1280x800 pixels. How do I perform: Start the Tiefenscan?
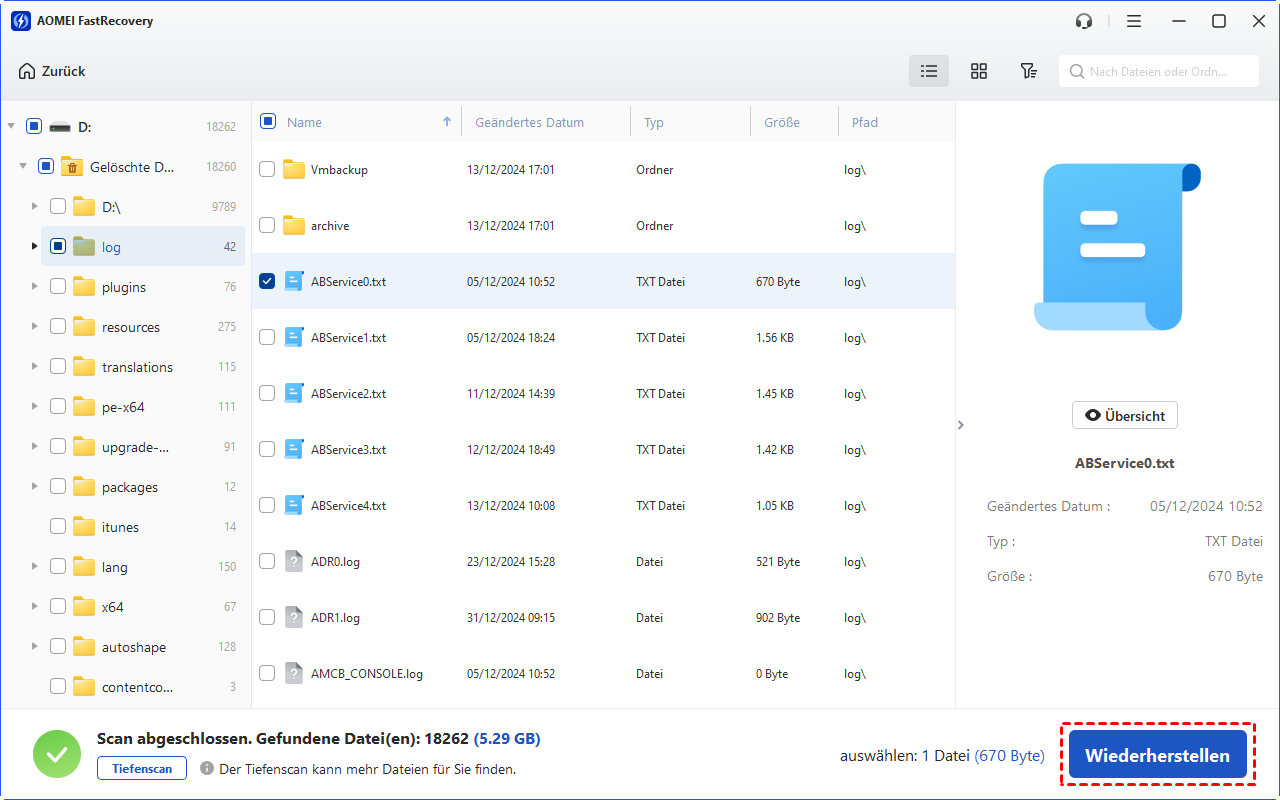[141, 769]
